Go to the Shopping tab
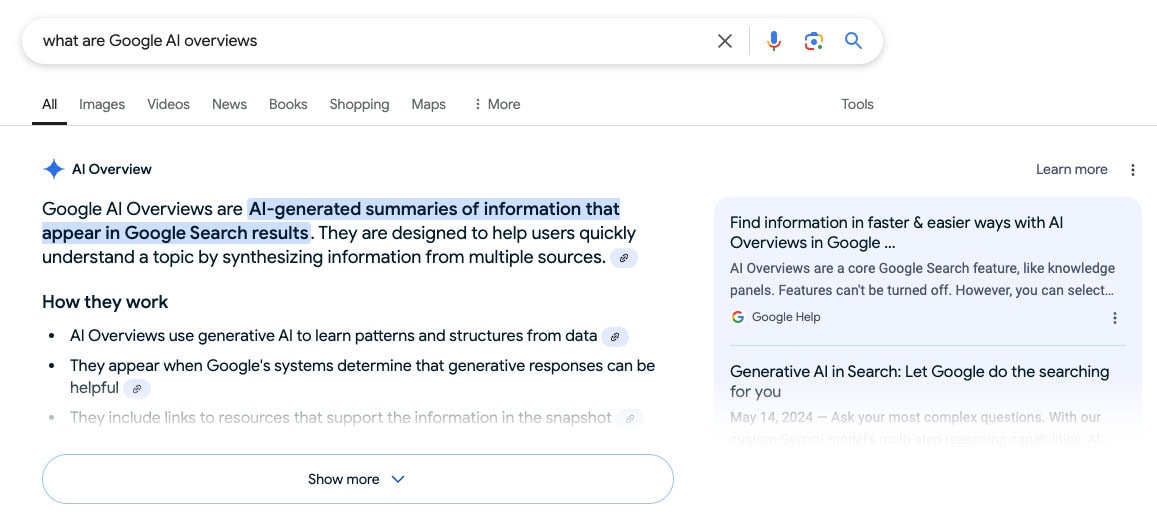The height and width of the screenshot is (521, 1157). 359,104
